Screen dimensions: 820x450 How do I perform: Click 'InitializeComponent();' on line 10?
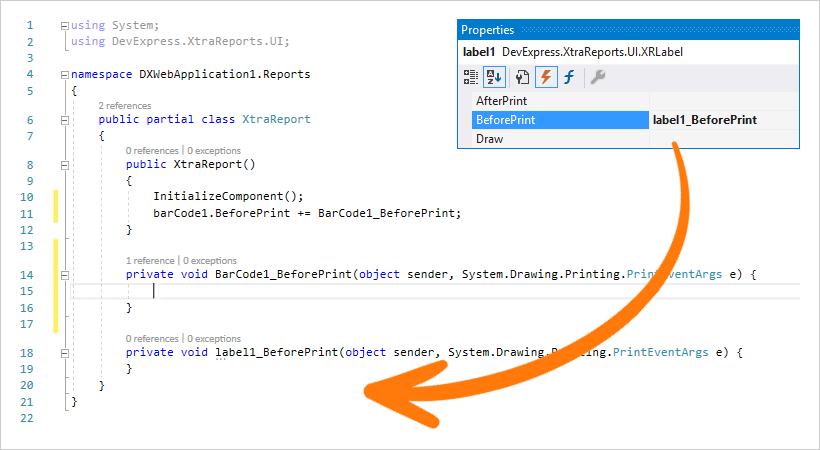click(228, 196)
